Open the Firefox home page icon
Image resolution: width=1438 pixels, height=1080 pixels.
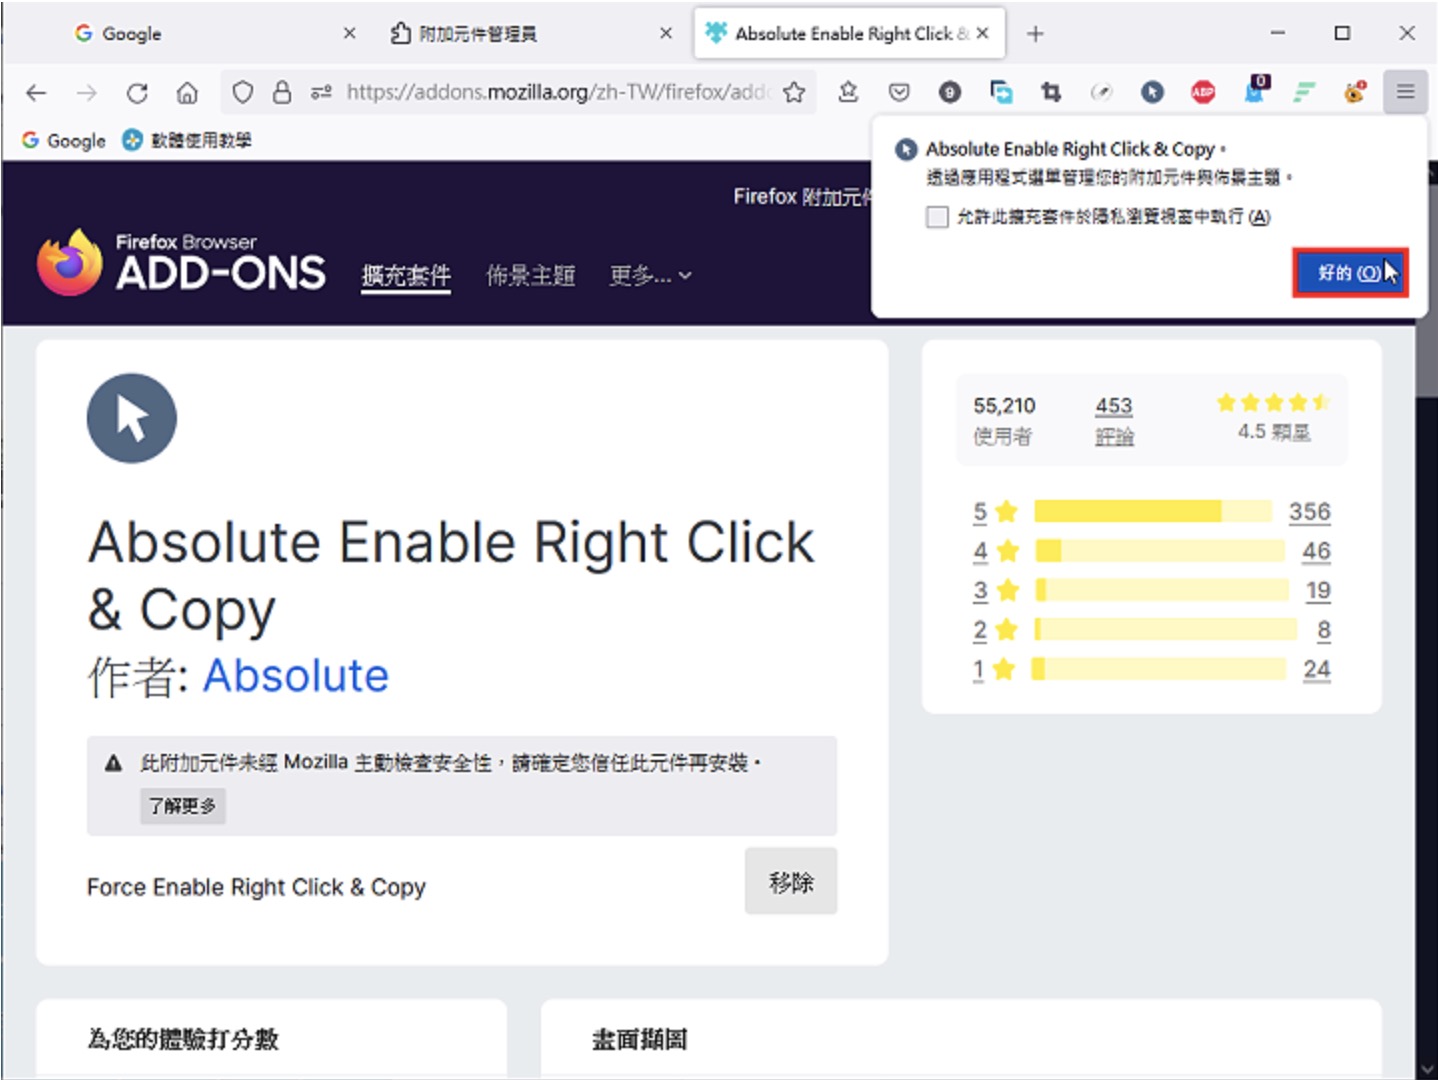[187, 93]
